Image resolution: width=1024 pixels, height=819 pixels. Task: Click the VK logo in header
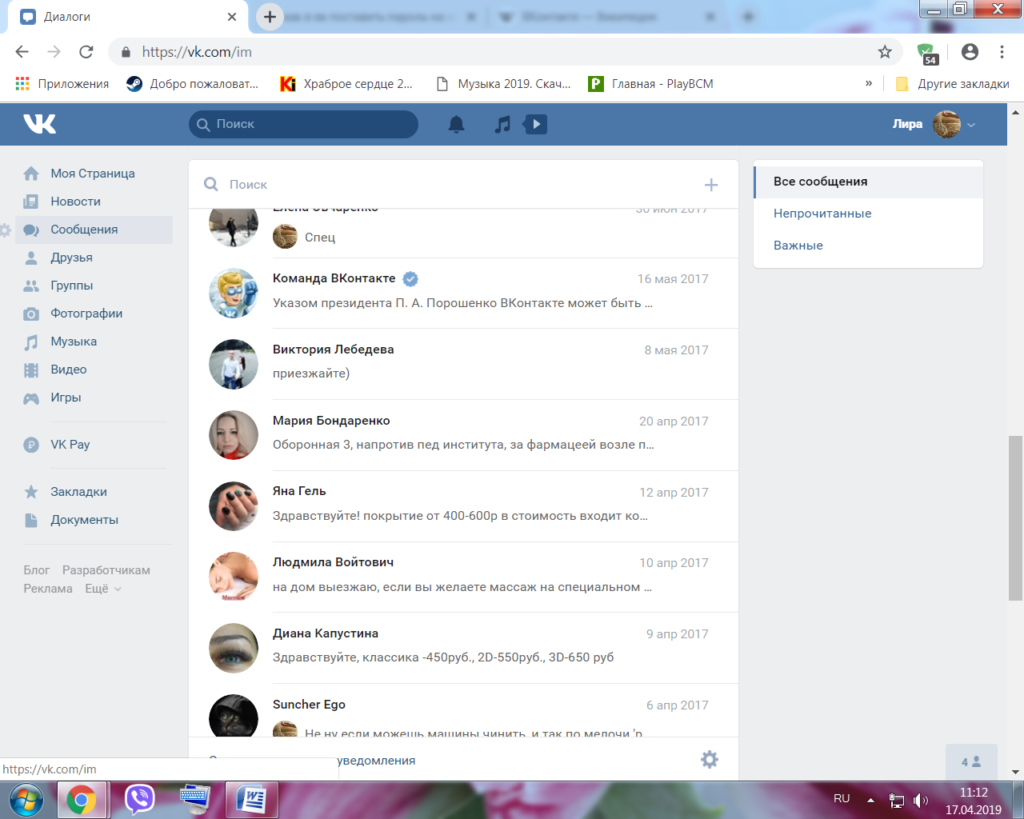[39, 123]
